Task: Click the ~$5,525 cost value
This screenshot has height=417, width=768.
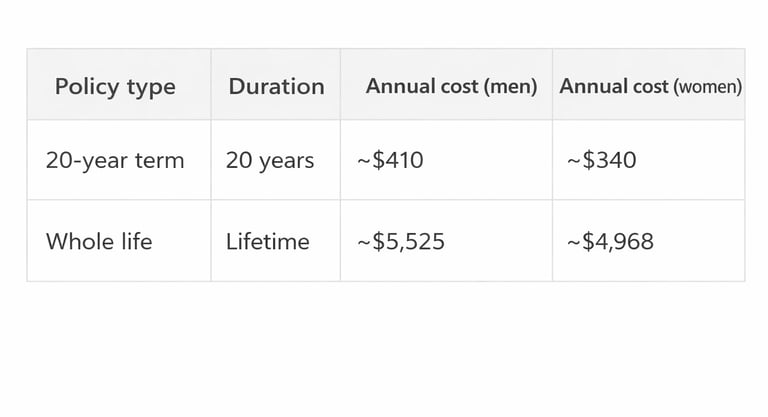Action: [401, 241]
